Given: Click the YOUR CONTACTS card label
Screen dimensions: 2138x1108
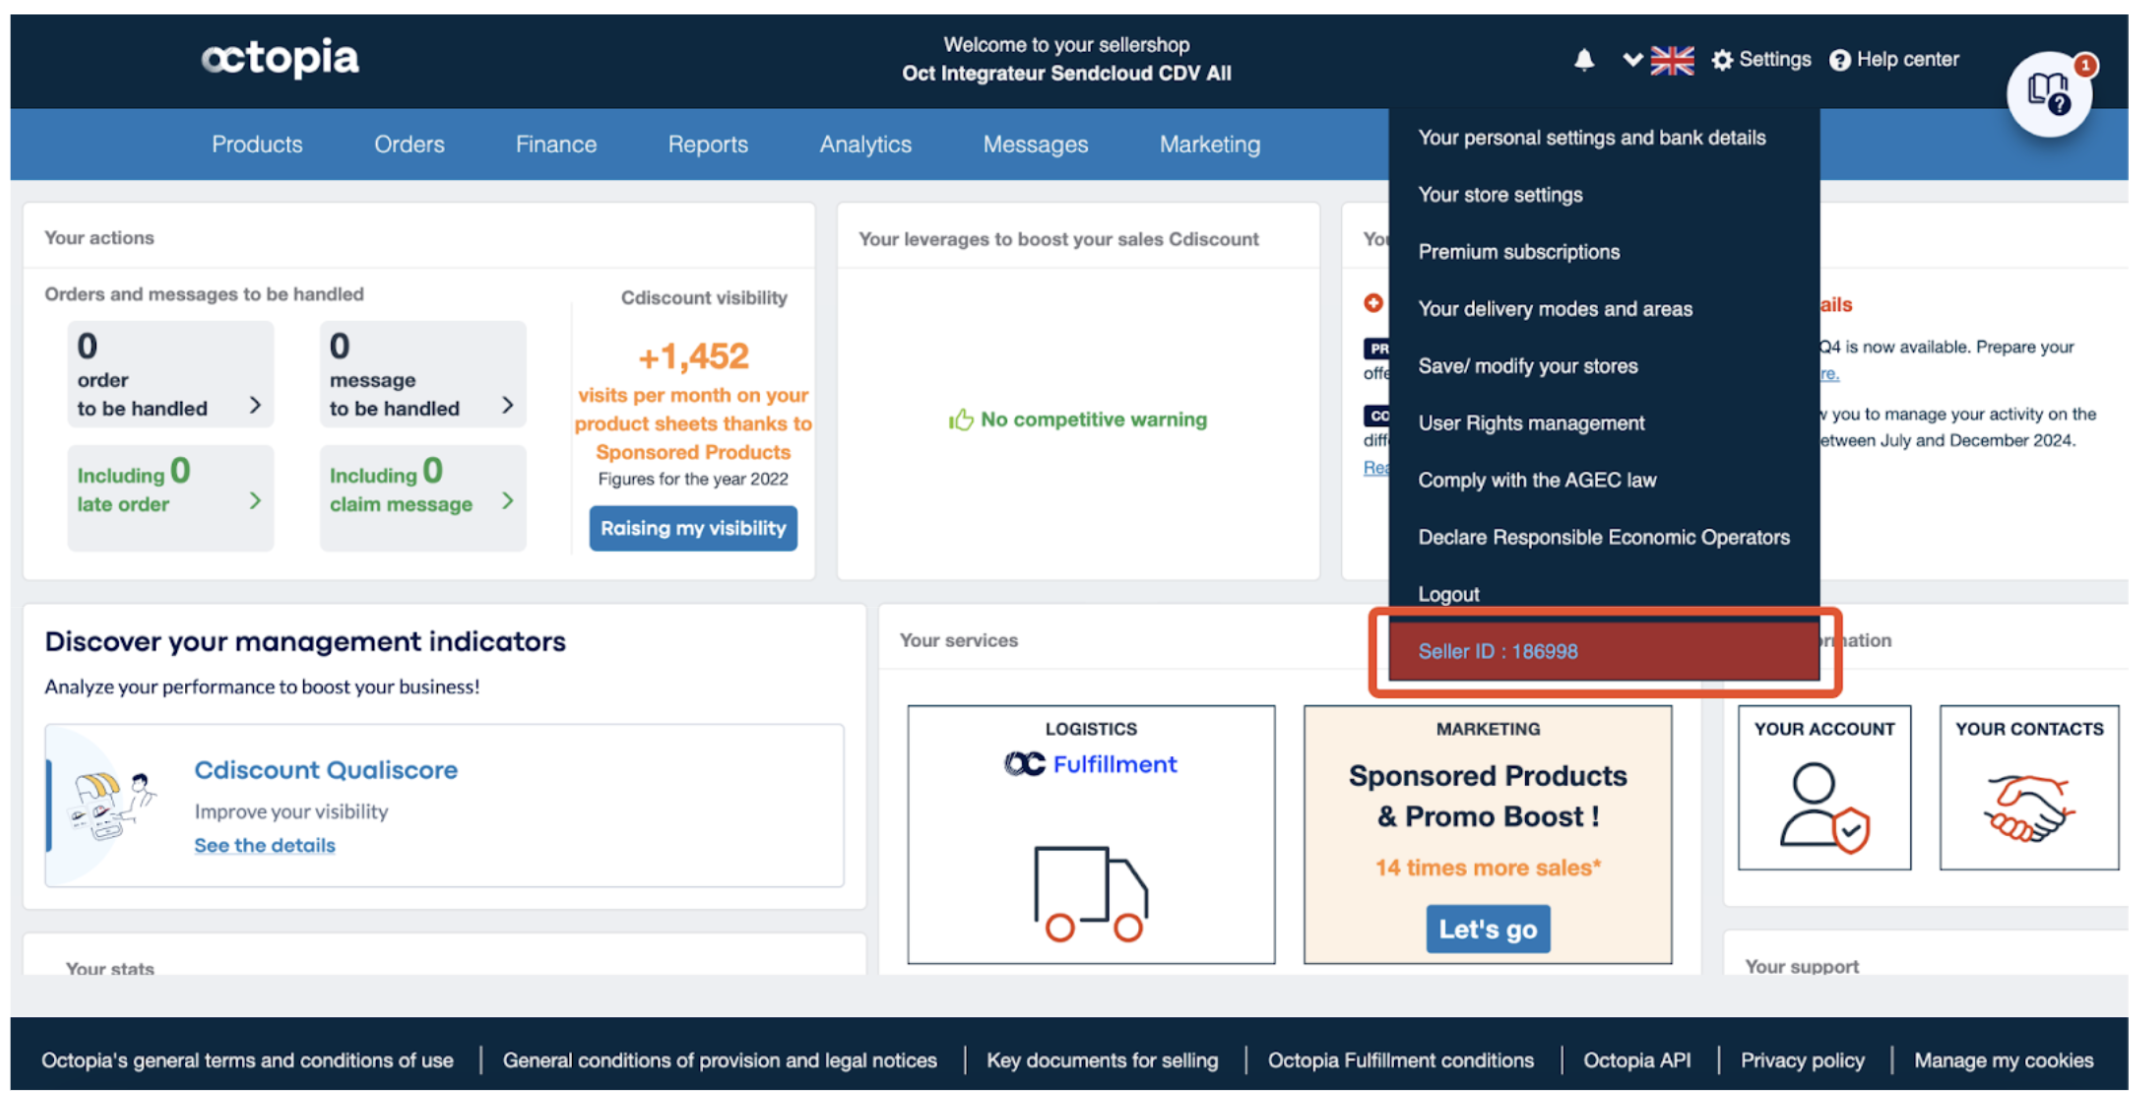Looking at the screenshot, I should [2029, 729].
